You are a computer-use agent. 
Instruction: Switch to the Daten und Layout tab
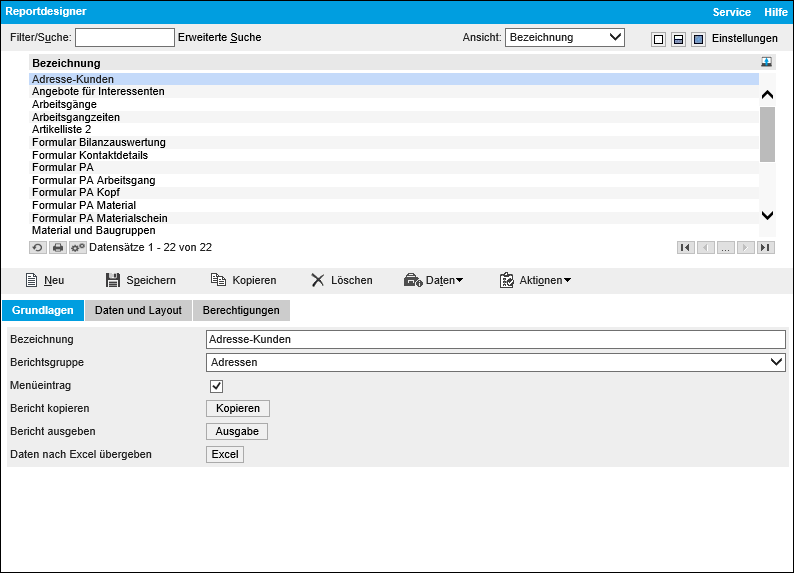pos(138,310)
